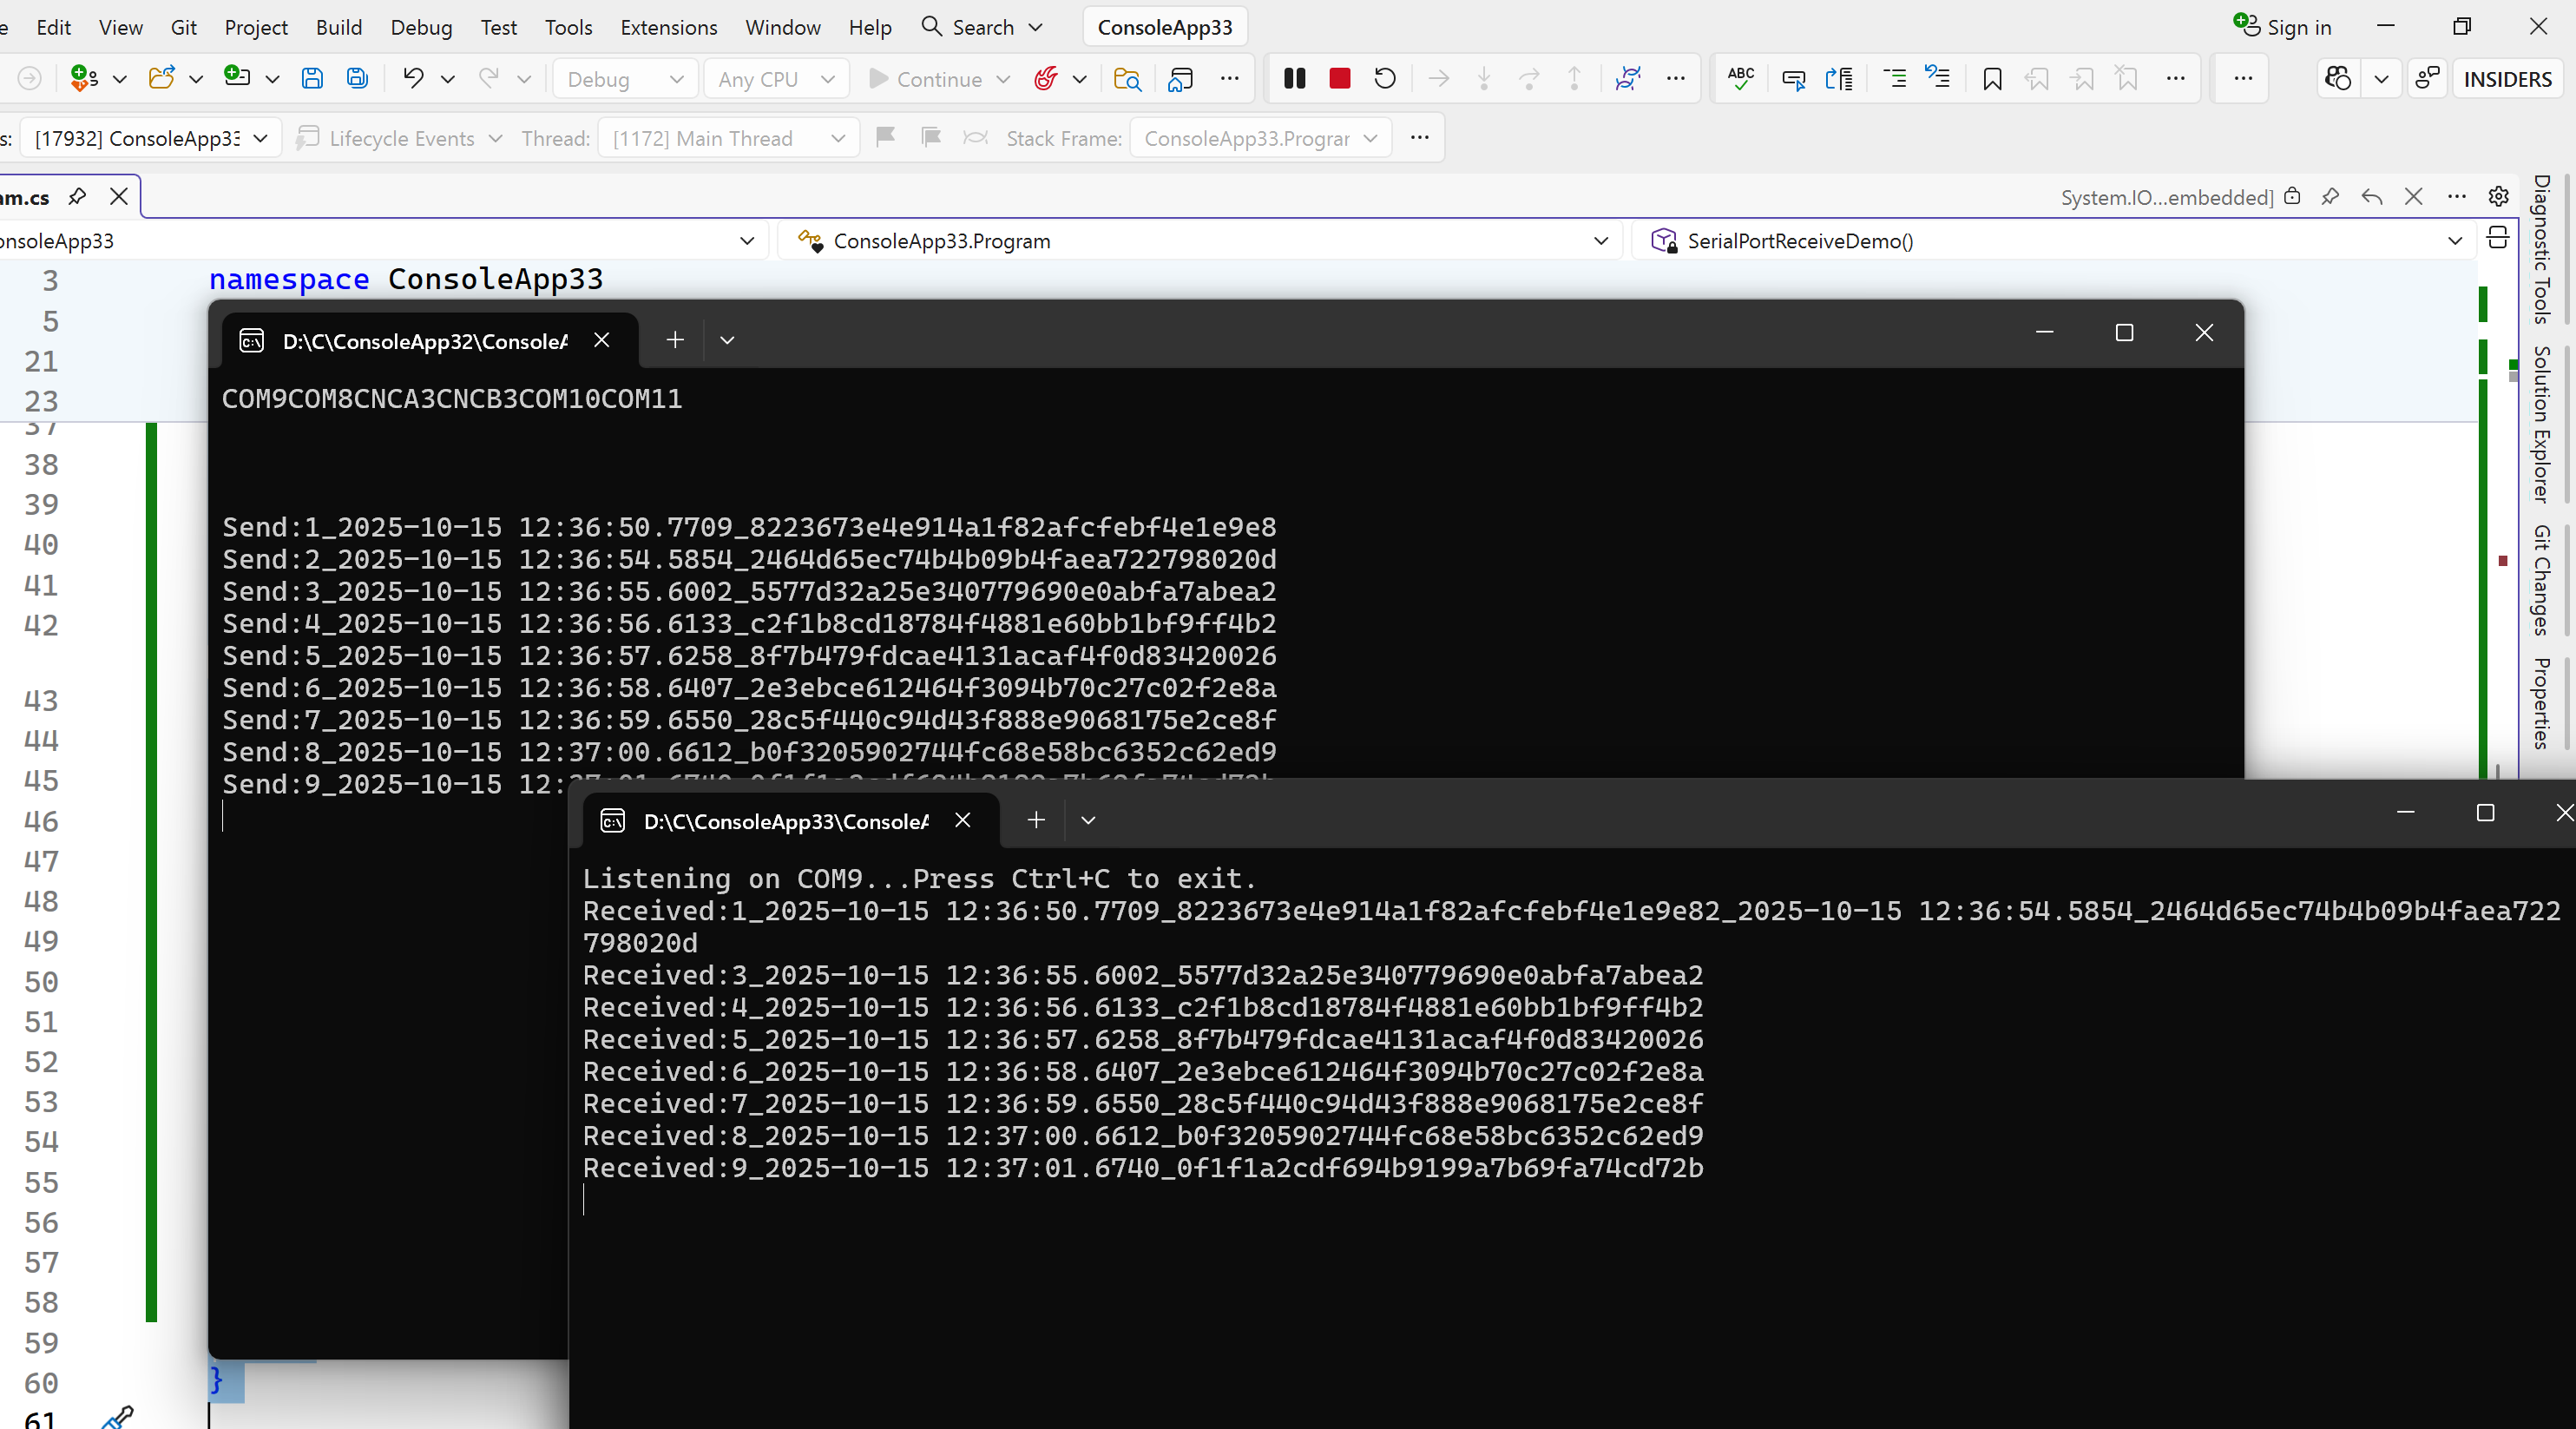Viewport: 2576px width, 1429px height.
Task: Click the Restart debugging icon
Action: coord(1384,78)
